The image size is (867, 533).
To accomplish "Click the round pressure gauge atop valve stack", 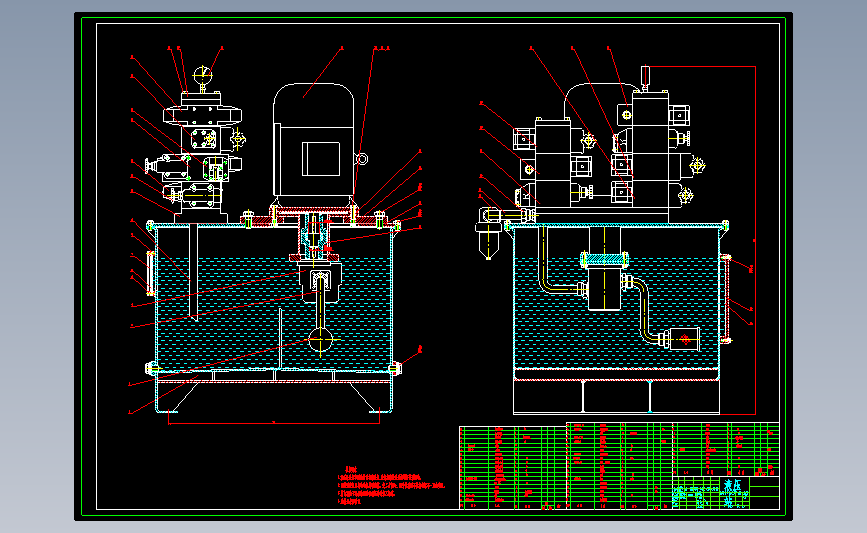I will tap(203, 75).
